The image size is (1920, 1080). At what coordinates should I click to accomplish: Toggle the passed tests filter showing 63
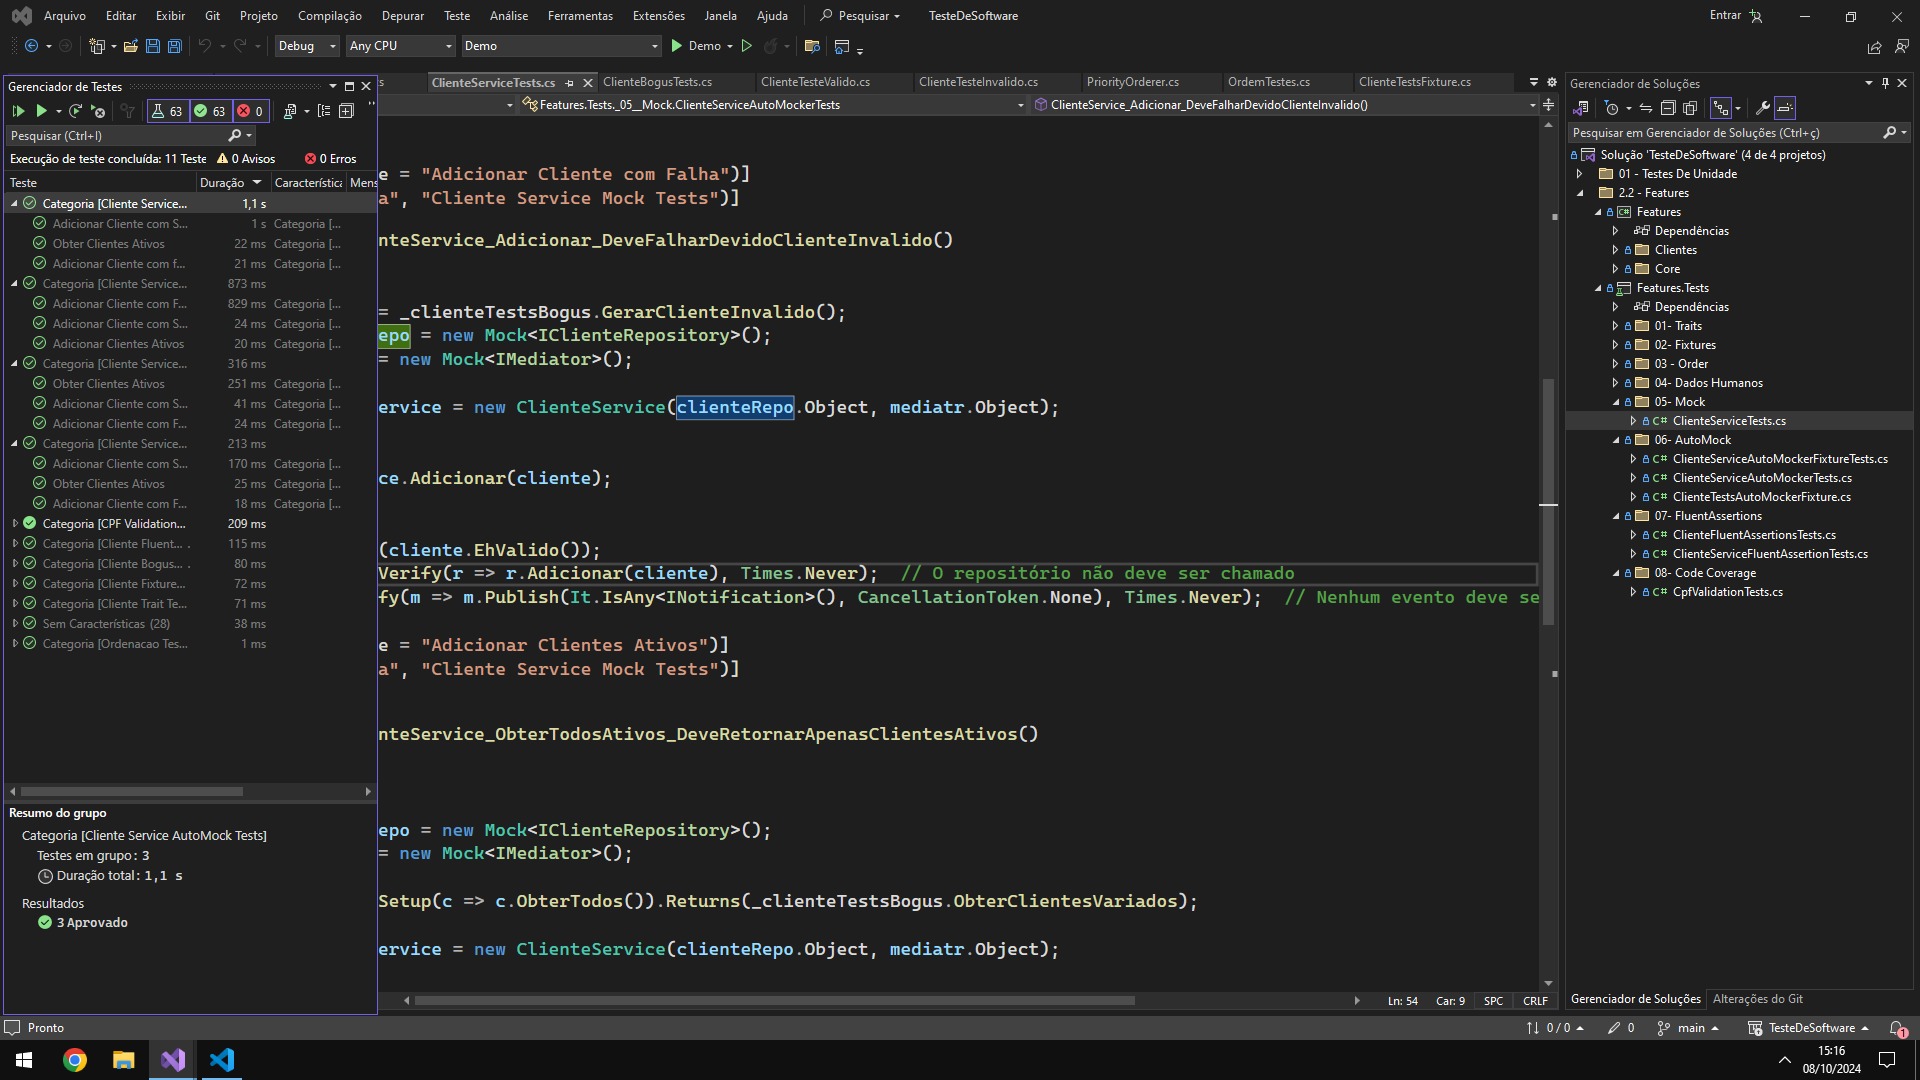coord(210,111)
